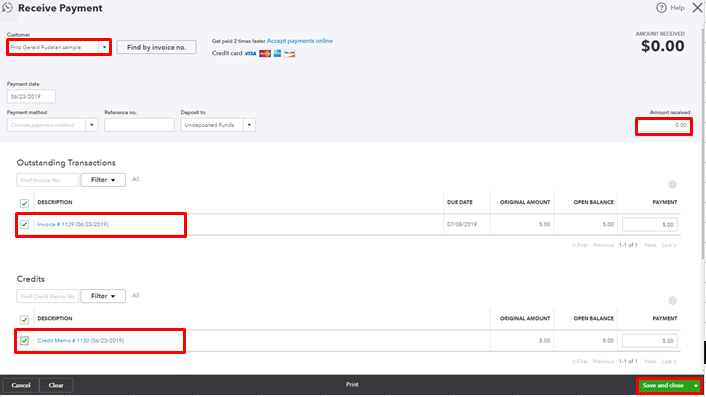Follow the Accept payments online link
This screenshot has height=397, width=706.
(300, 41)
